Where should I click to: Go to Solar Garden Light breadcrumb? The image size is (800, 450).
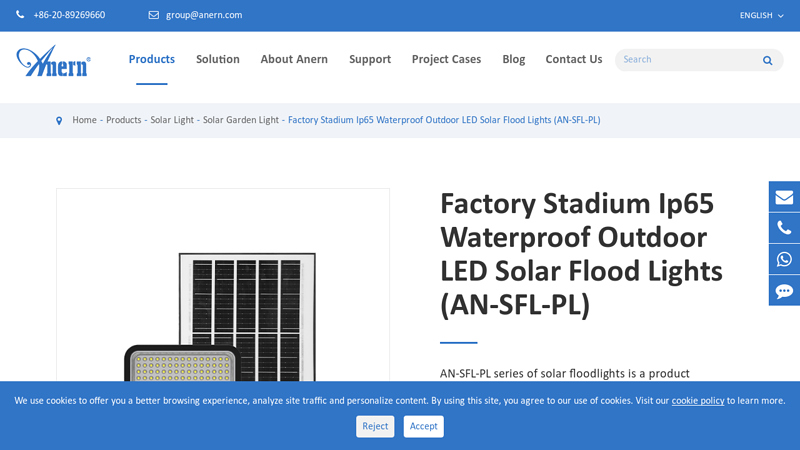[x=241, y=120]
